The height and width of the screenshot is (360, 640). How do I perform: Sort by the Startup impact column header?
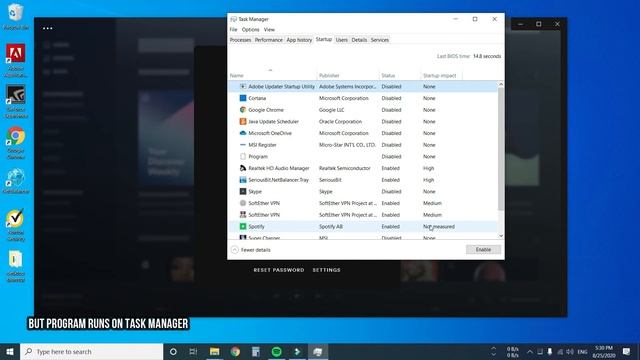tap(442, 76)
